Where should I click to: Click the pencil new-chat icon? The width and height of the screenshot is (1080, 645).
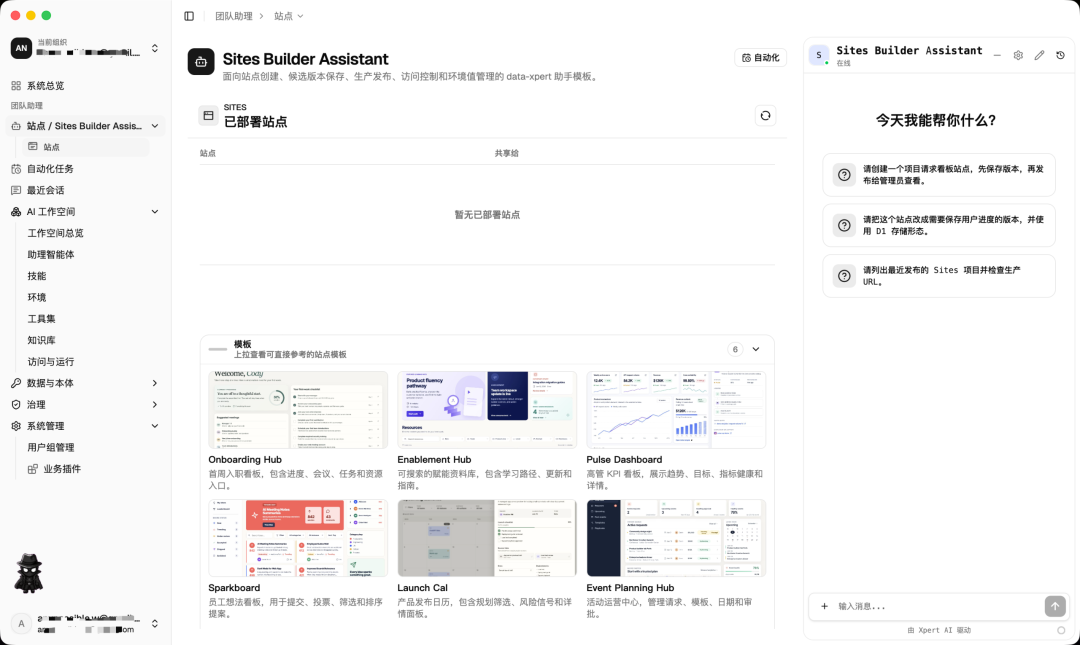[x=1039, y=55]
